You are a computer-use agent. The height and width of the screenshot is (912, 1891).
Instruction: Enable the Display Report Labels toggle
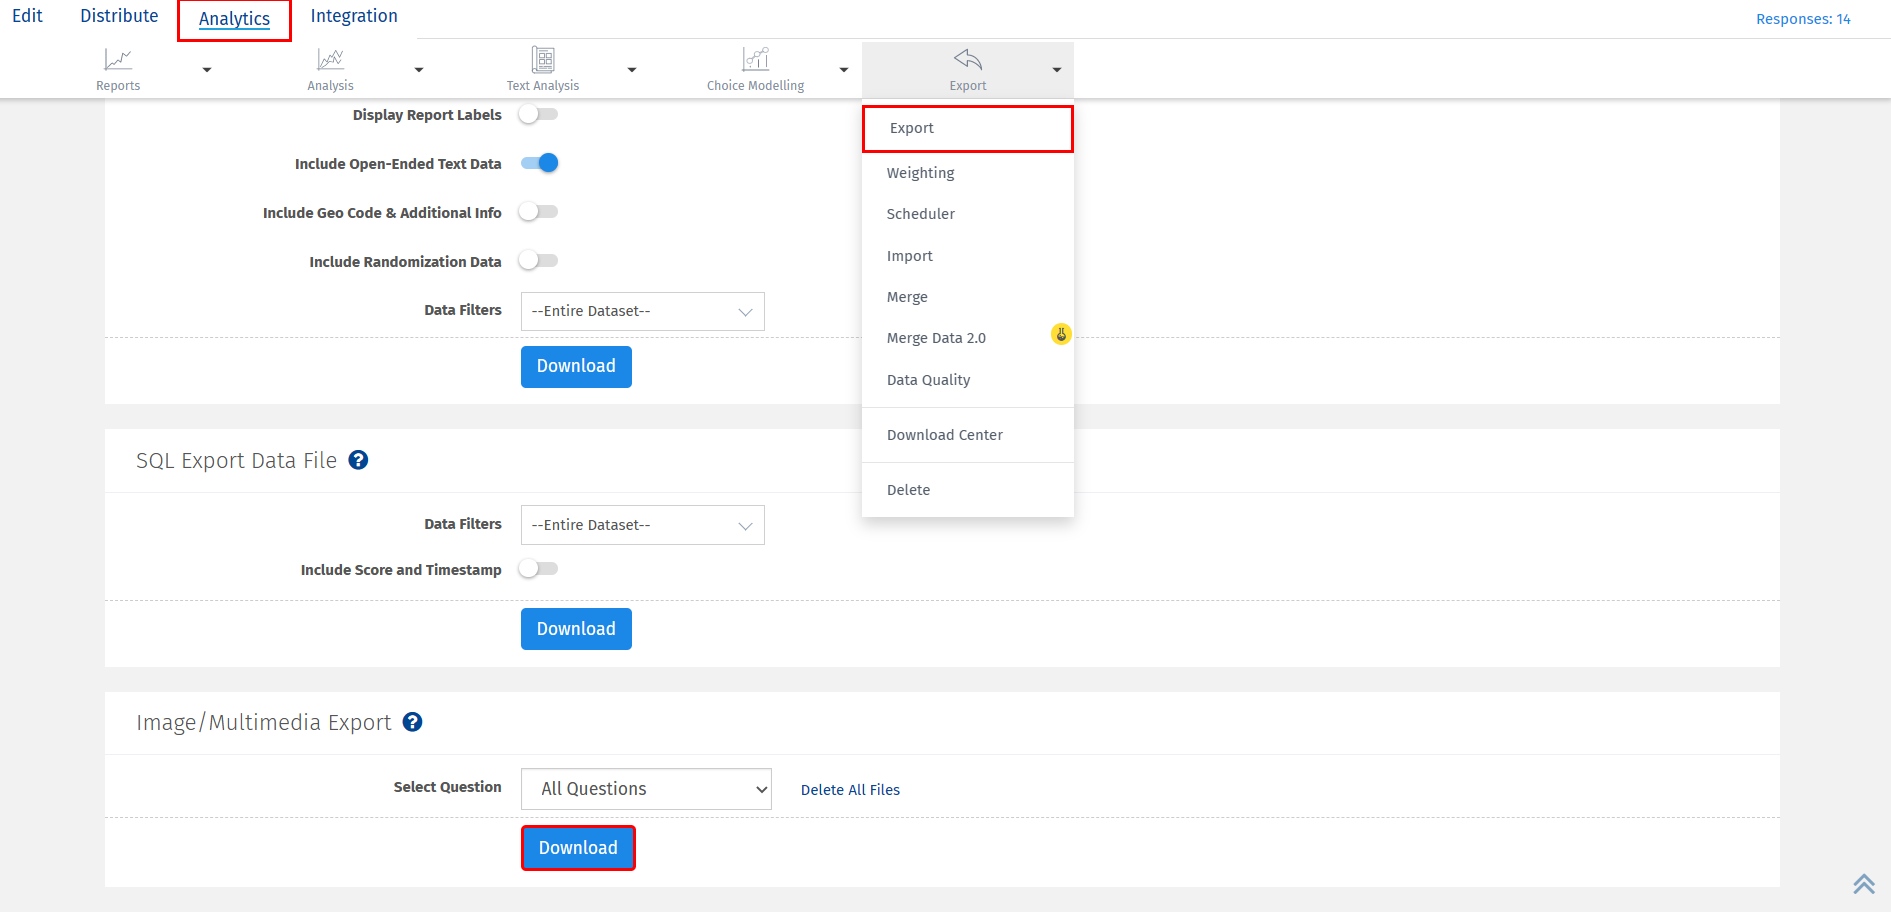538,114
